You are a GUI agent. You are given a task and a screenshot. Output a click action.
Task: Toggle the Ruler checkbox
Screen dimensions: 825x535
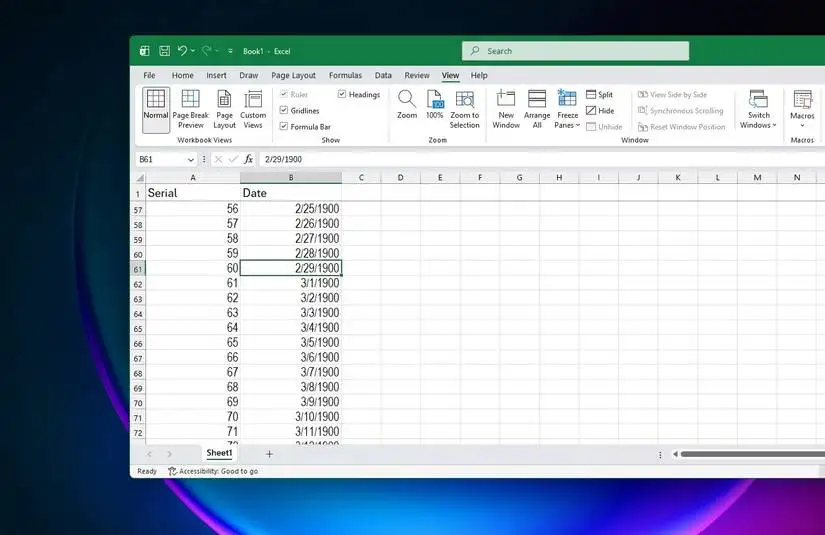(284, 94)
